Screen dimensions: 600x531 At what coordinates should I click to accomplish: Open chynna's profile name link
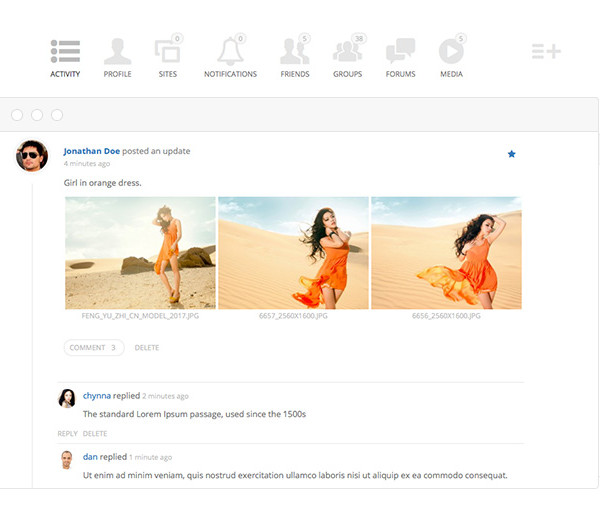97,396
